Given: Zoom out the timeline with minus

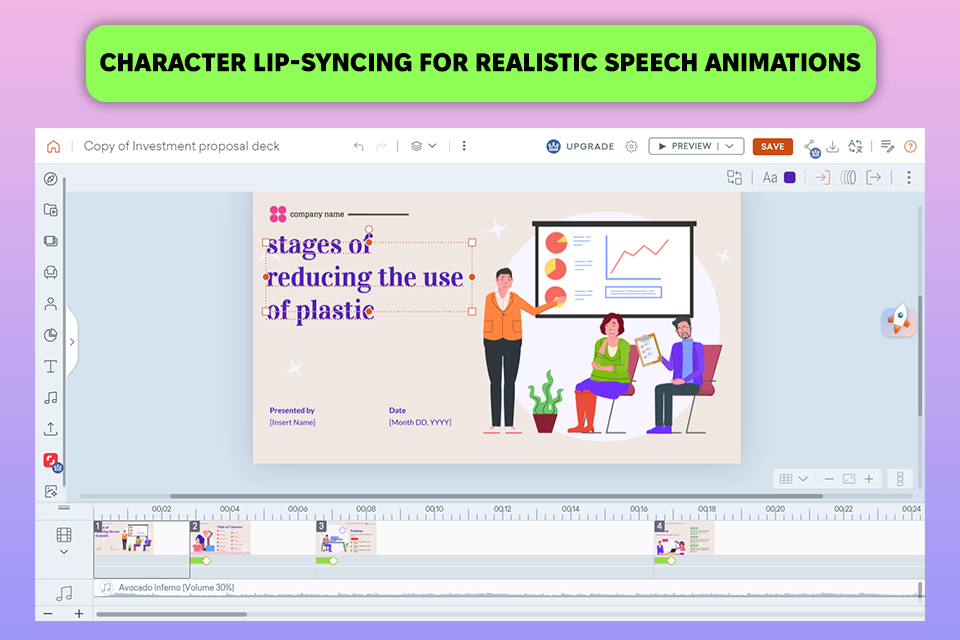Looking at the screenshot, I should (48, 614).
